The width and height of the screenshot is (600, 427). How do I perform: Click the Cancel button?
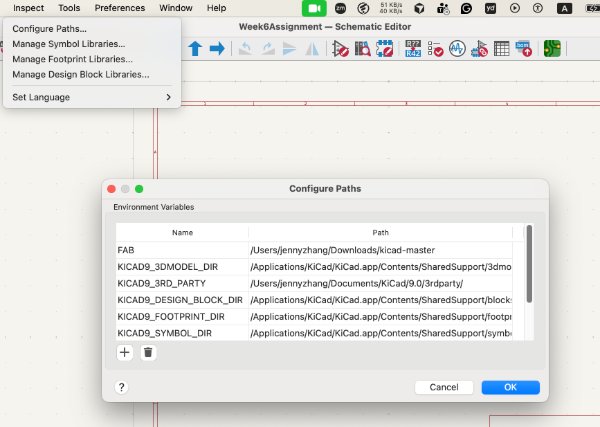(x=444, y=387)
